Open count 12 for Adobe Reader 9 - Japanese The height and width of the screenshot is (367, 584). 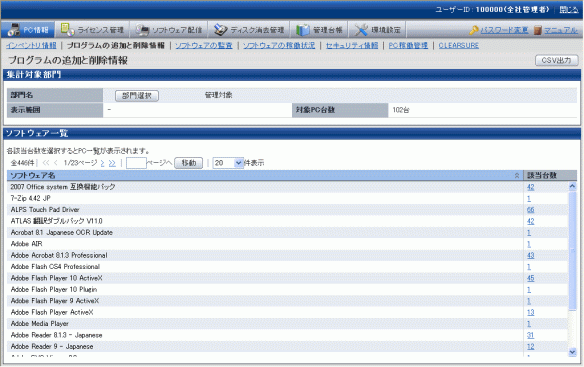pyautogui.click(x=531, y=347)
